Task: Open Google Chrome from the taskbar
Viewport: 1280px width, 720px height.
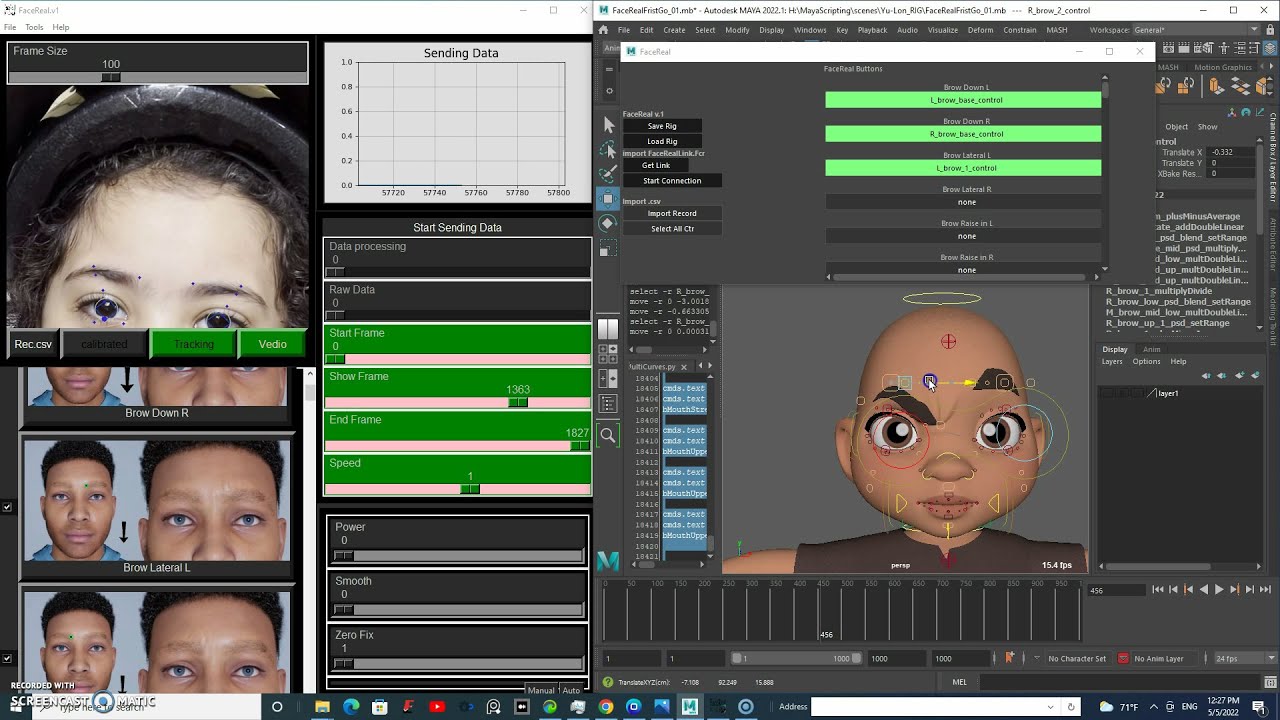Action: [606, 707]
